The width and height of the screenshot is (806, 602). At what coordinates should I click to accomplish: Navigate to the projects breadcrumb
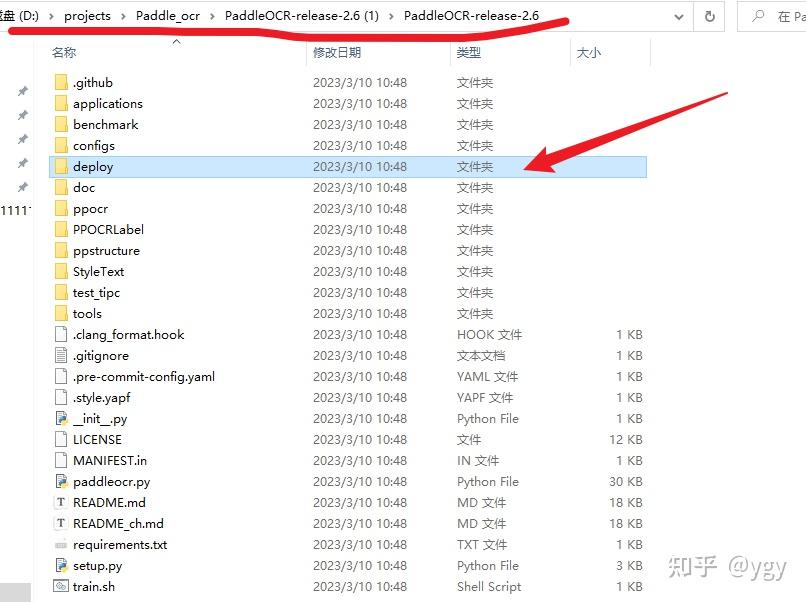point(87,16)
